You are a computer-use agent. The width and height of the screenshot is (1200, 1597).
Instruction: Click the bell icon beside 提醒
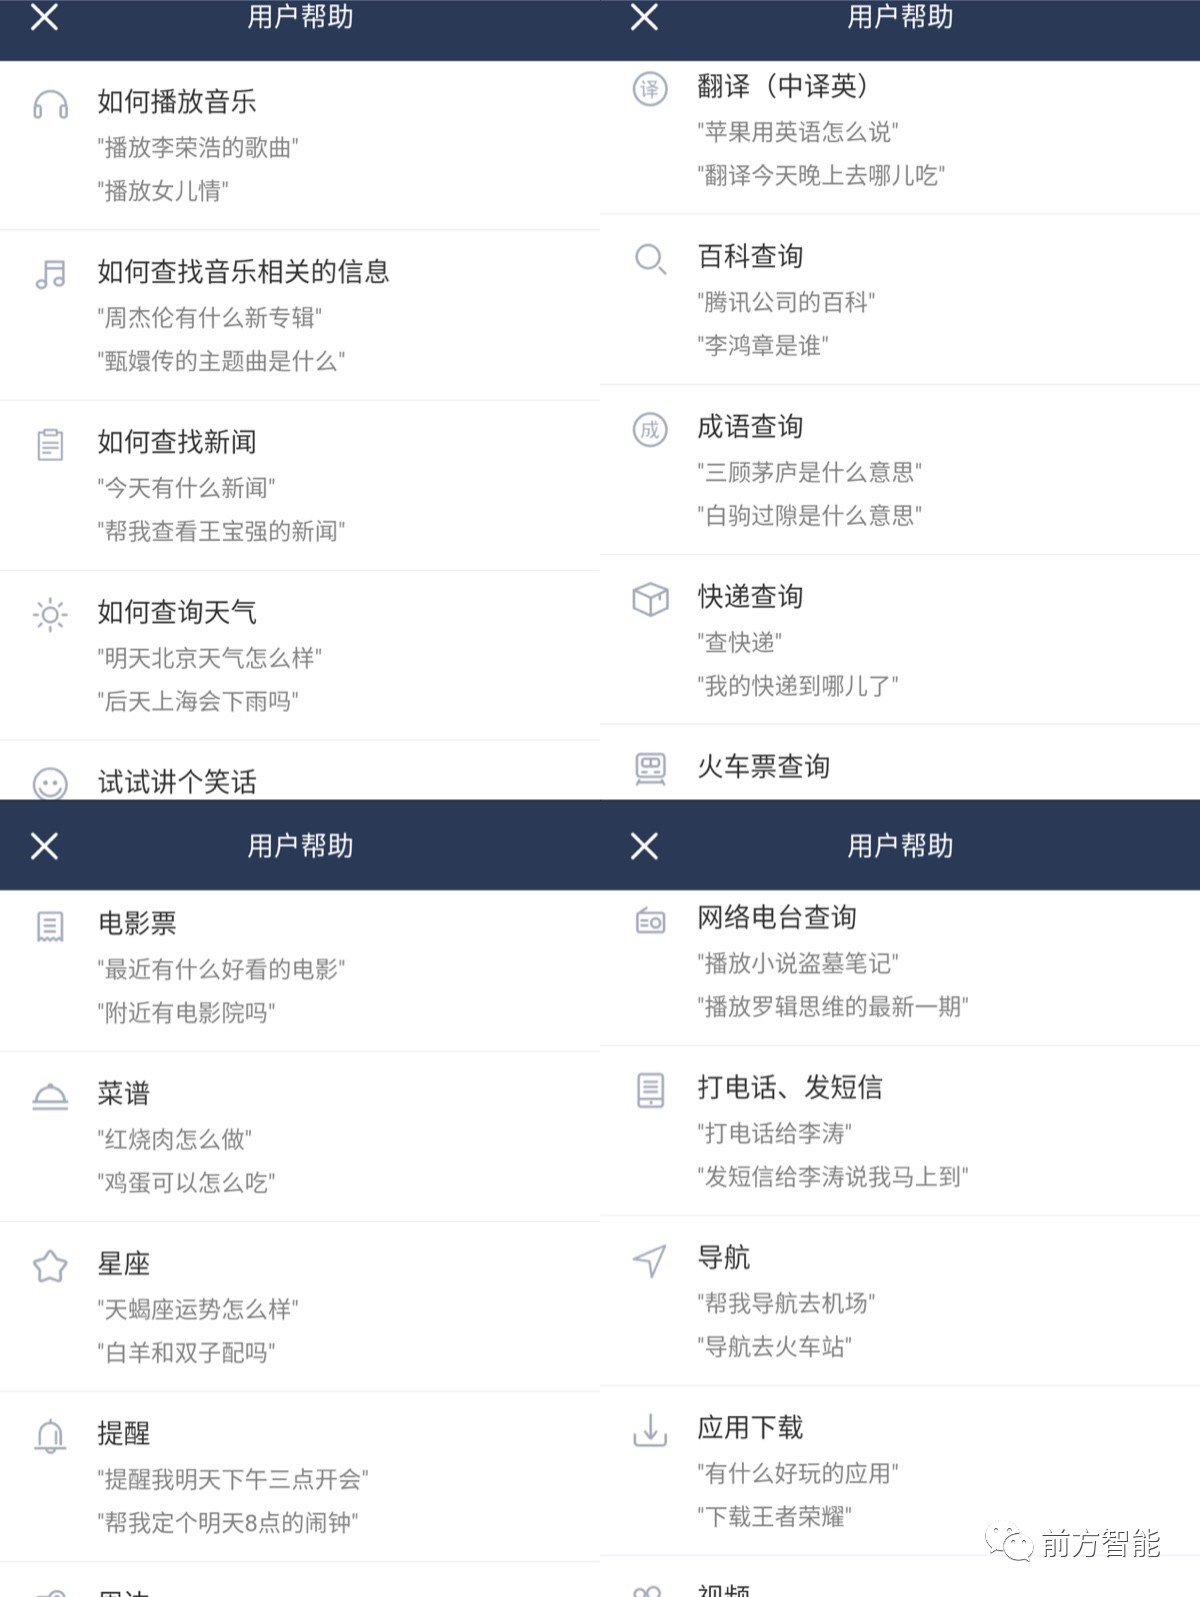point(50,1436)
